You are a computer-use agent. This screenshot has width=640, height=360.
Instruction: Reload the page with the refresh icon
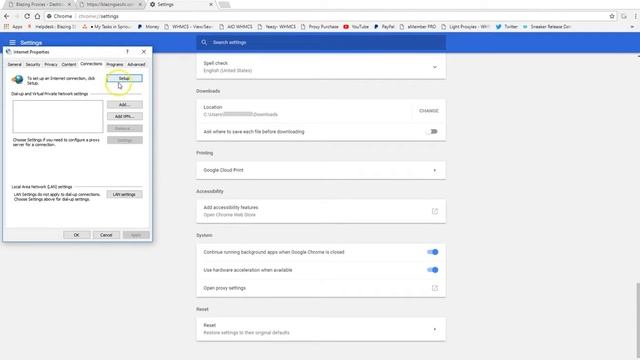pos(27,16)
